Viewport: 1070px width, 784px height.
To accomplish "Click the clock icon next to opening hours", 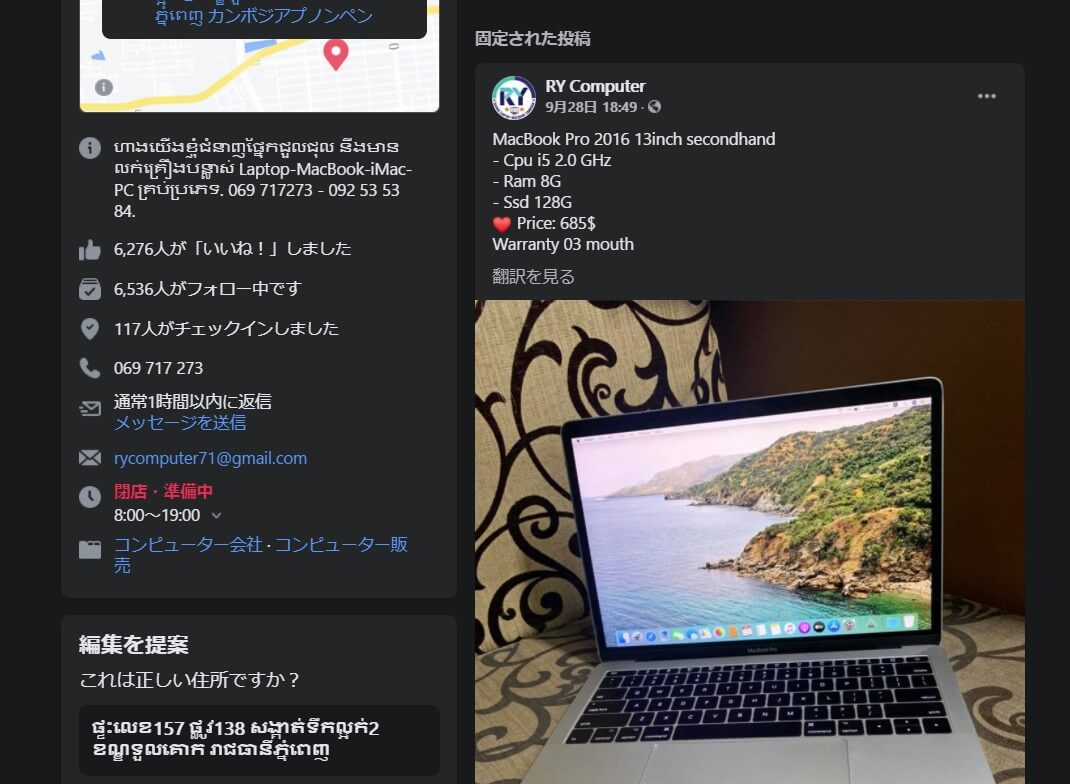I will click(x=89, y=496).
